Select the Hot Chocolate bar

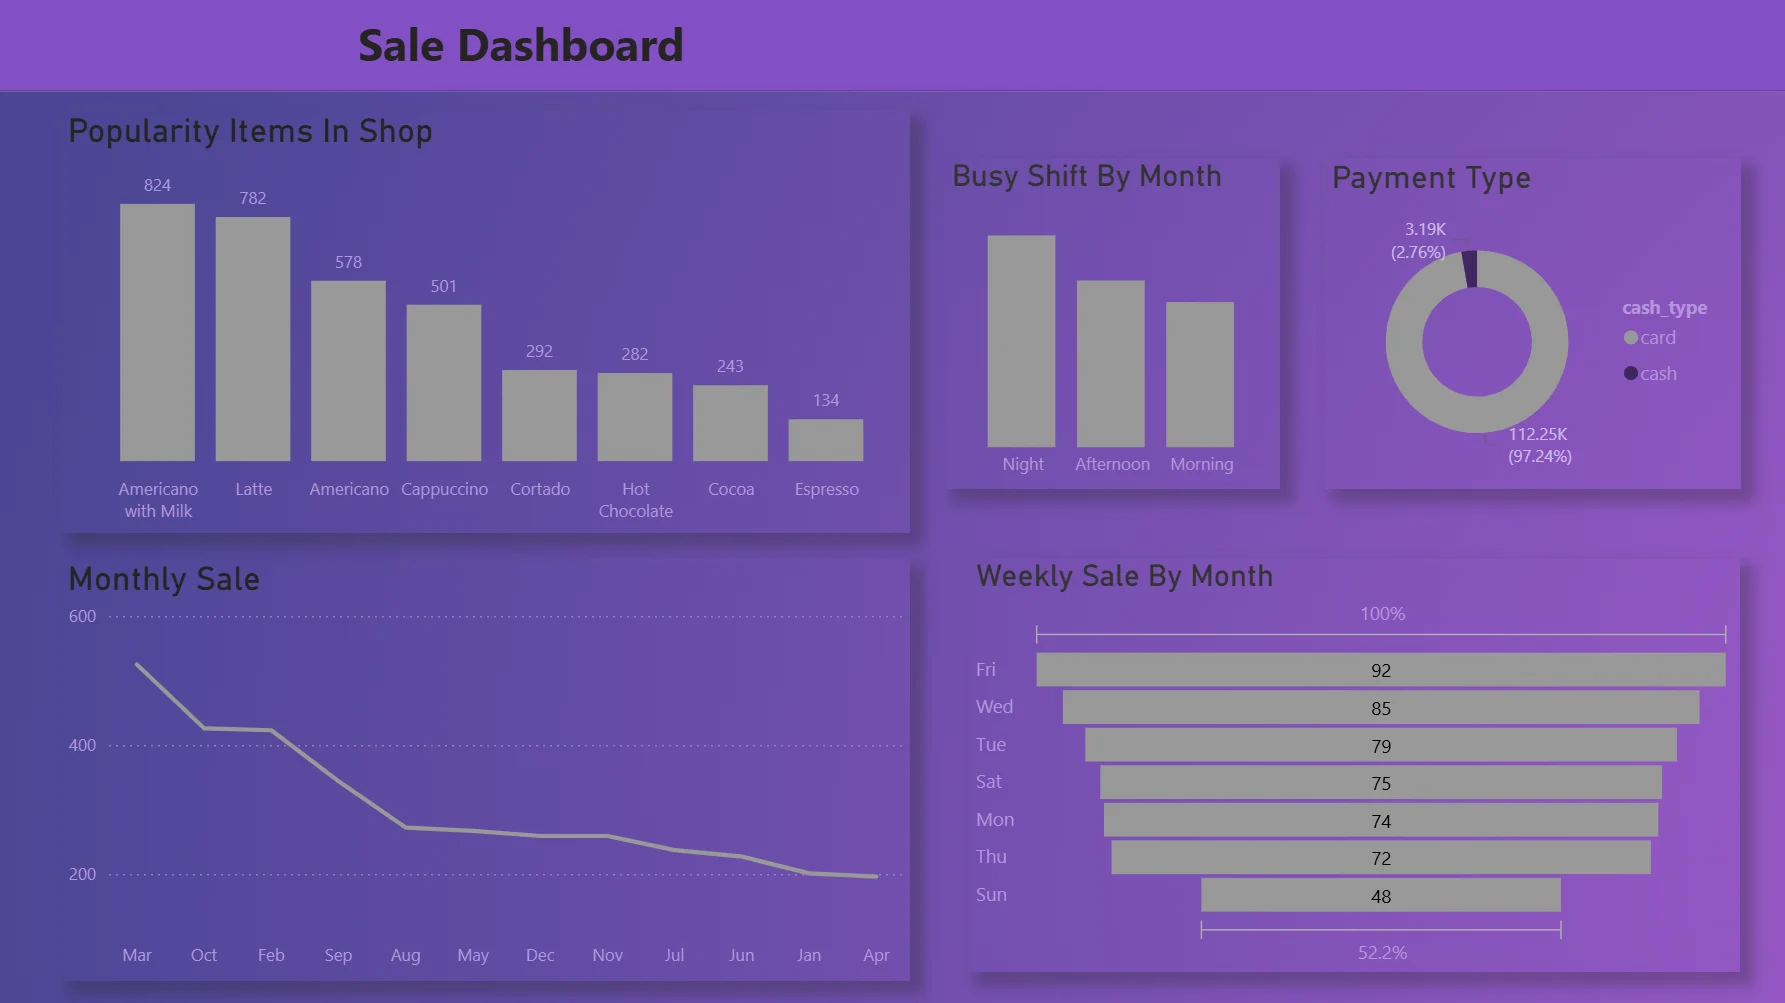click(634, 415)
